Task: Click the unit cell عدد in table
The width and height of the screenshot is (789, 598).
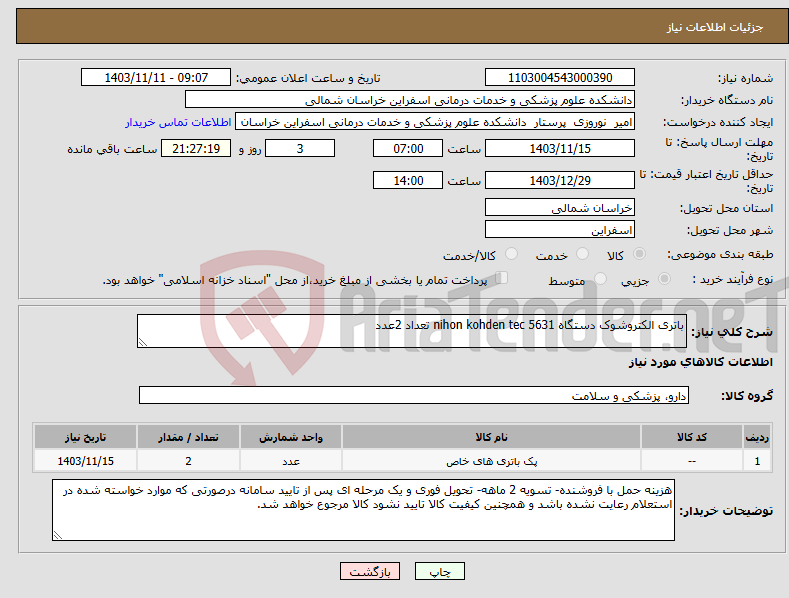Action: [291, 461]
